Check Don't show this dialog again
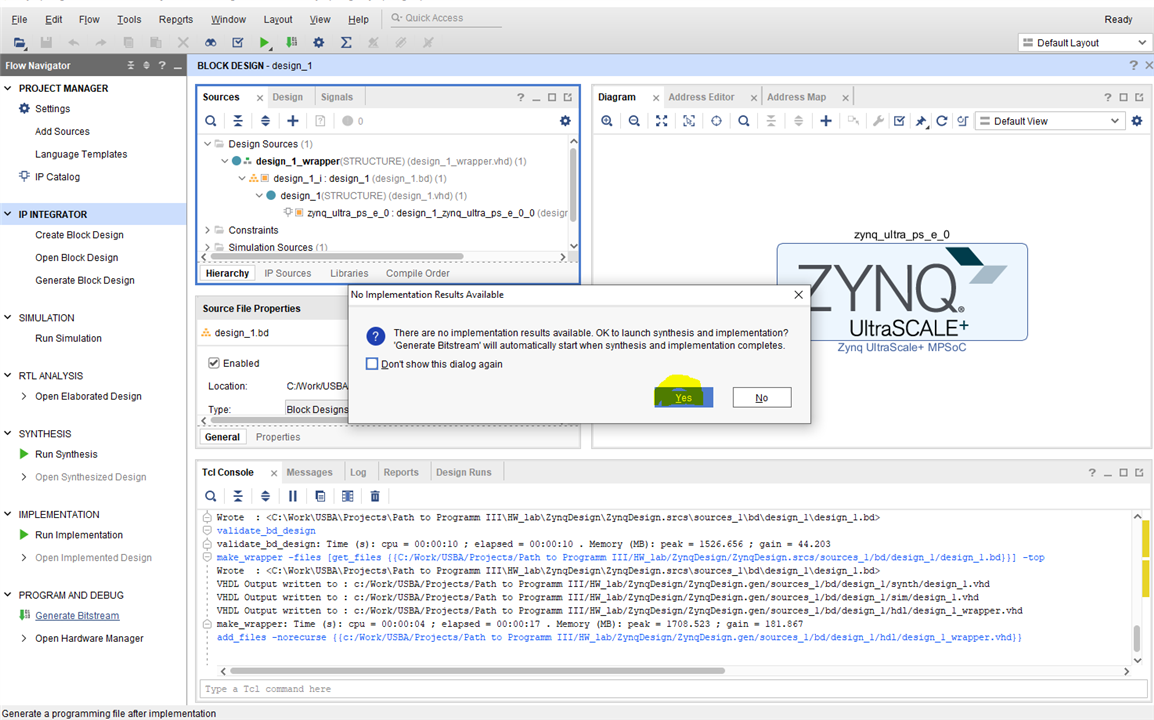Image resolution: width=1154 pixels, height=720 pixels. click(372, 364)
